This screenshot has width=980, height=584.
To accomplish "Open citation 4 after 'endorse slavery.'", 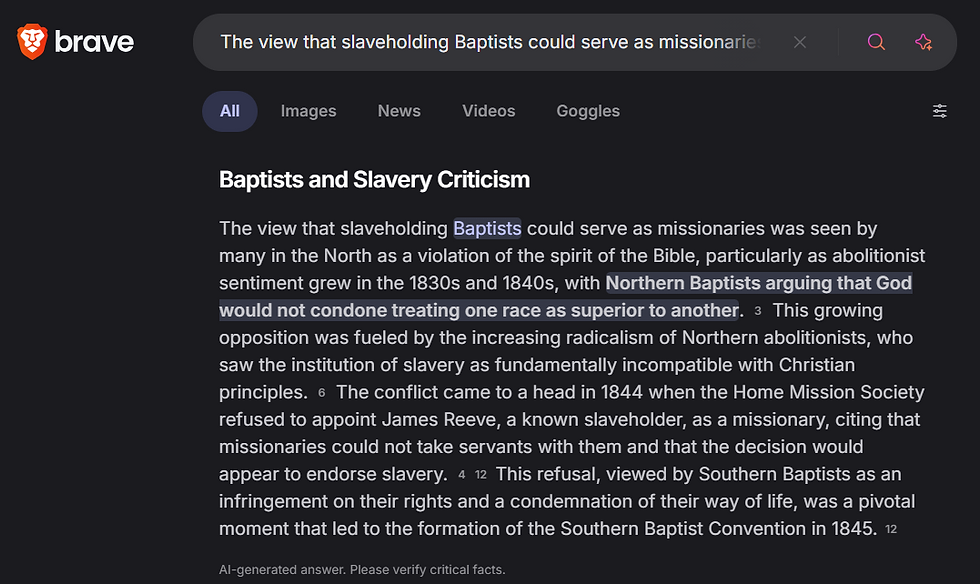I will click(x=461, y=475).
